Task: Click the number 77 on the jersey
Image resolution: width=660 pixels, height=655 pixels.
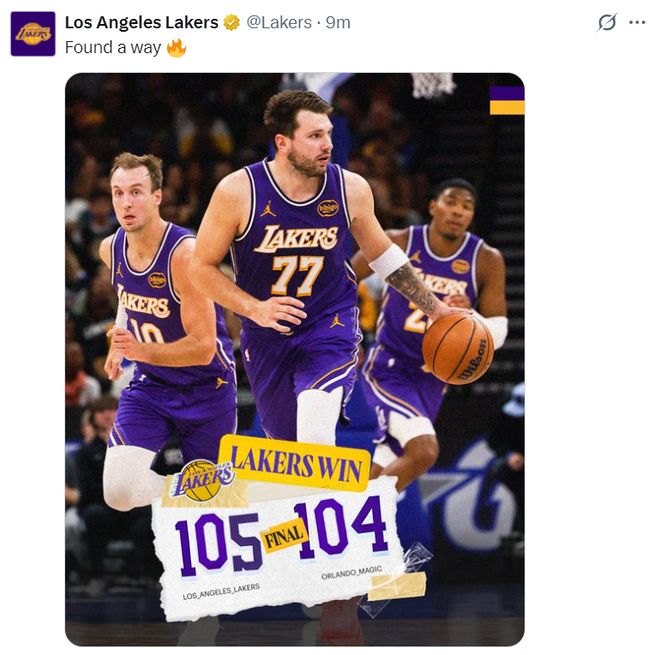Action: click(x=296, y=276)
